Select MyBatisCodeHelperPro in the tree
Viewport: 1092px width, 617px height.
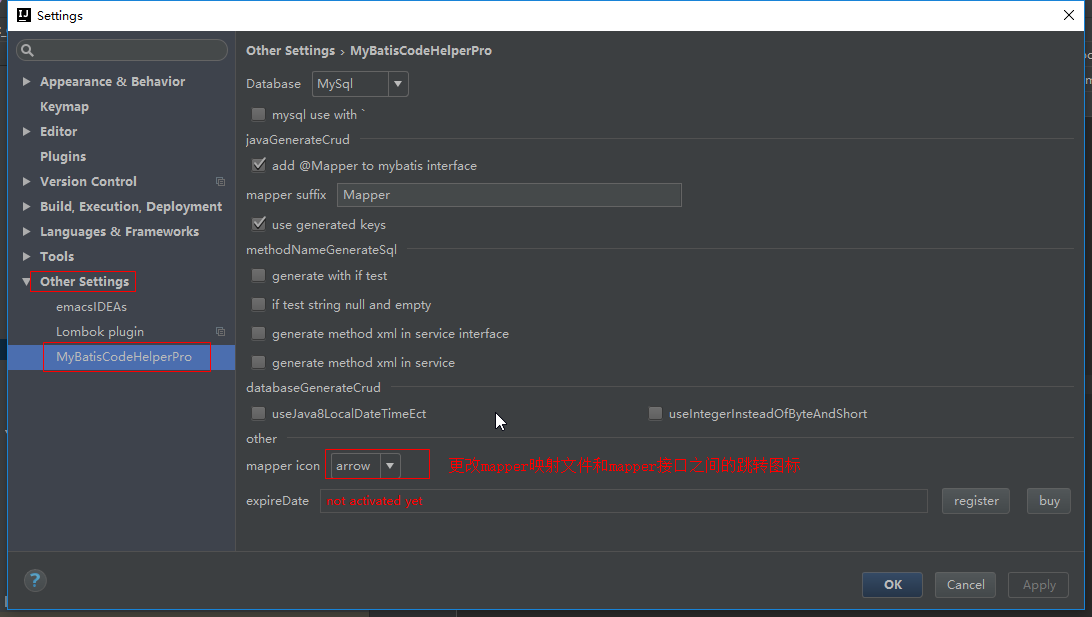123,357
